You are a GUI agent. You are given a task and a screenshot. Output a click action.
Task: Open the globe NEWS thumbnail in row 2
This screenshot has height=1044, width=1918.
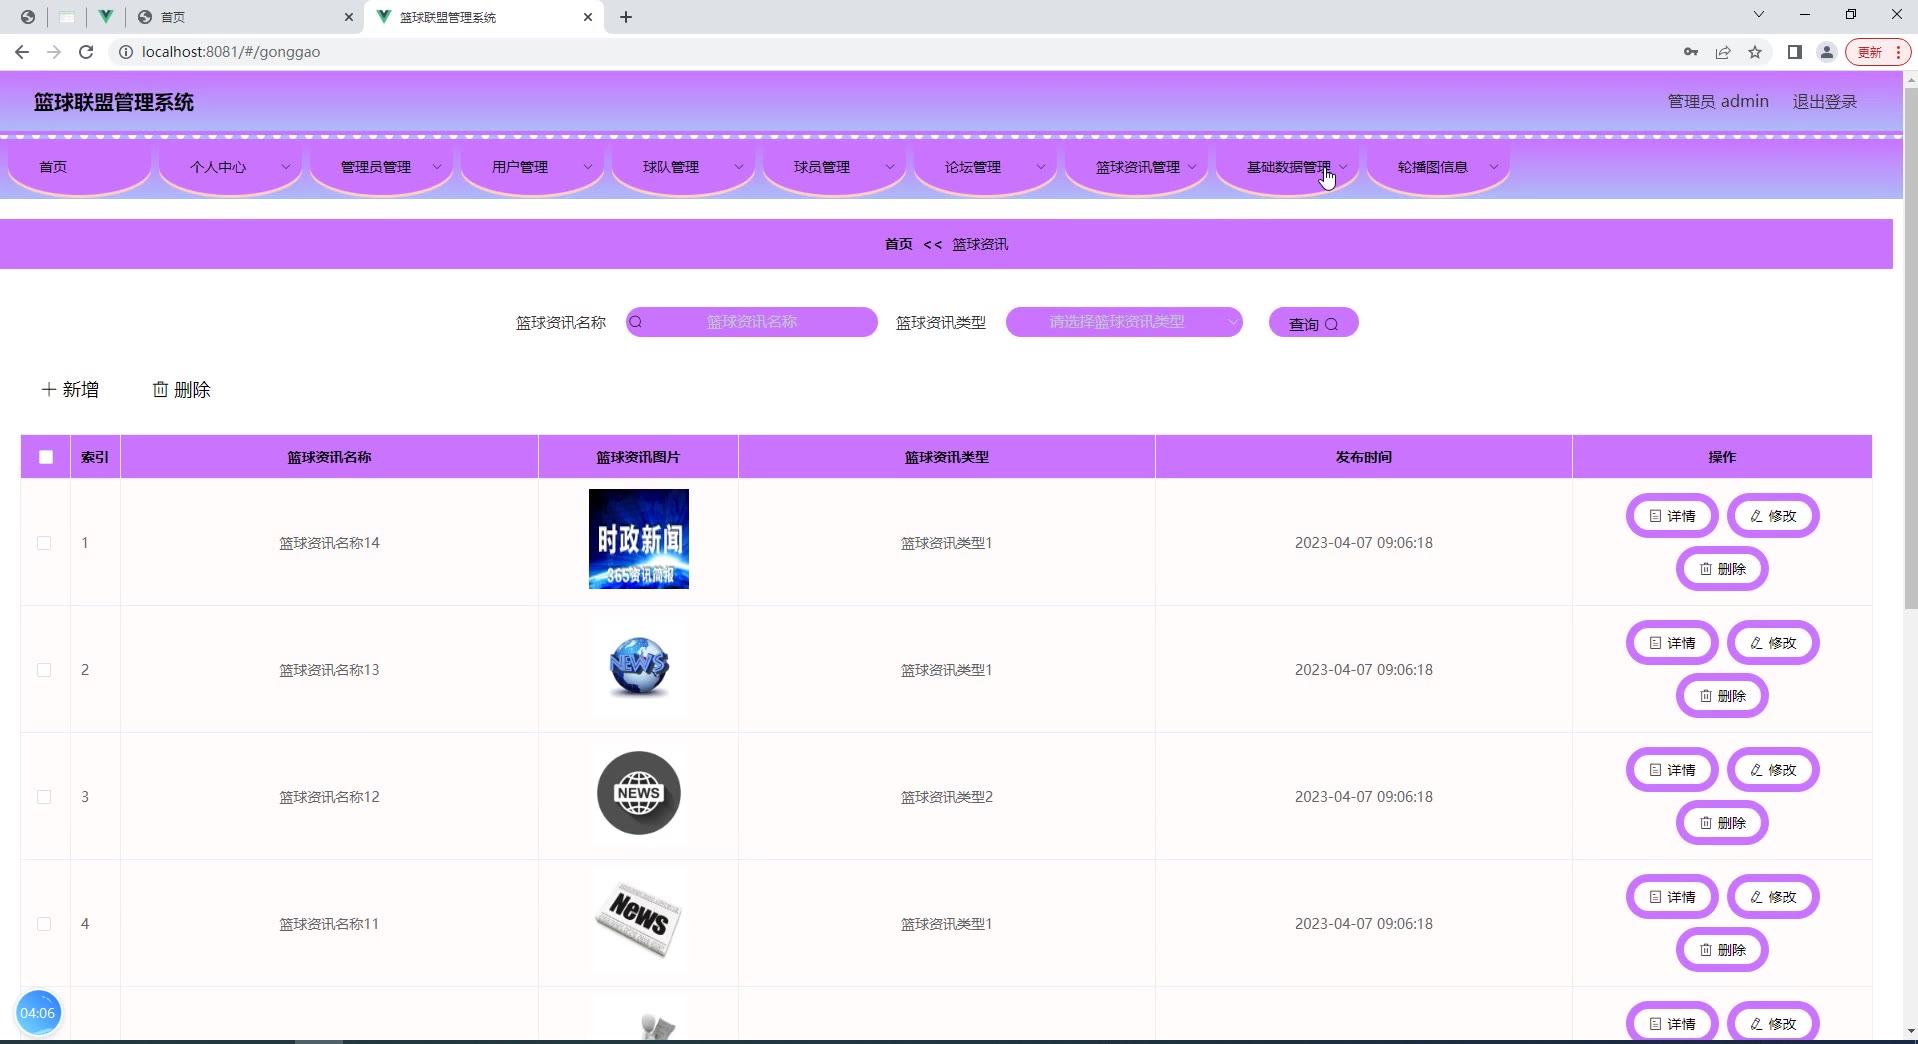pyautogui.click(x=639, y=666)
